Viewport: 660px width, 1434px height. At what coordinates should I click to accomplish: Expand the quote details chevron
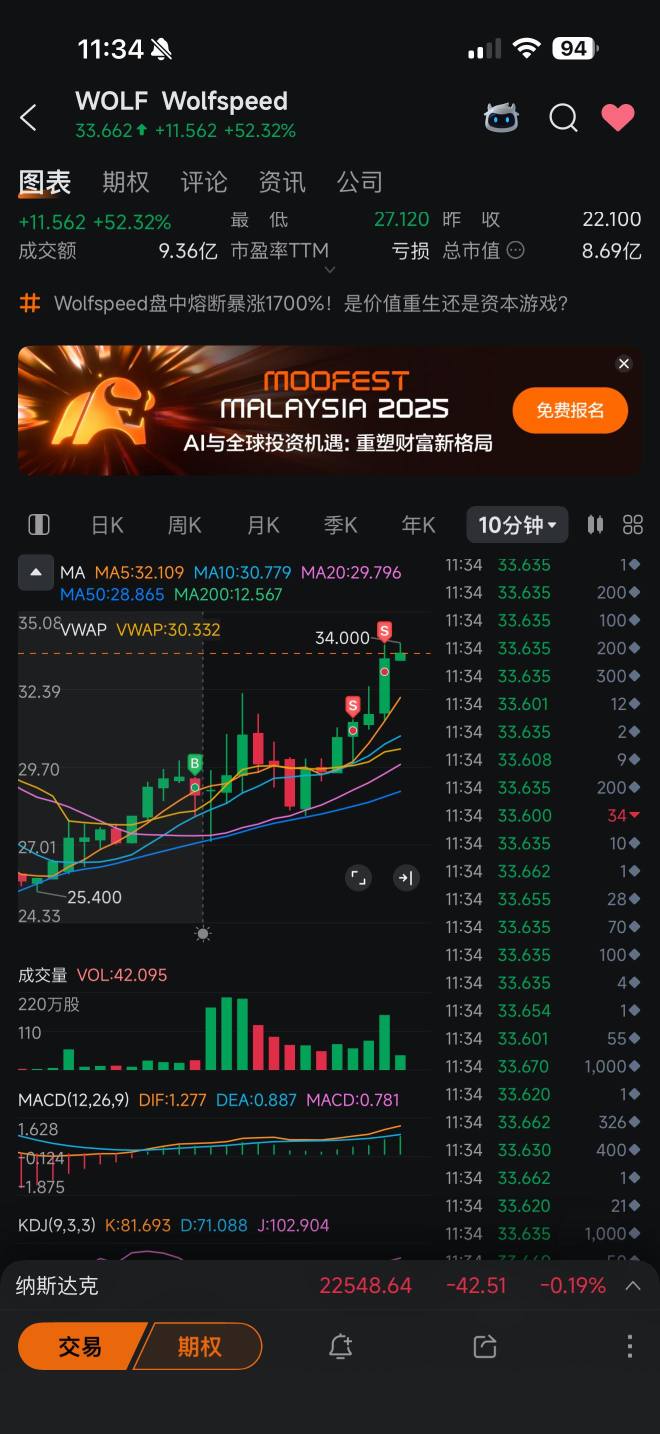click(x=330, y=270)
